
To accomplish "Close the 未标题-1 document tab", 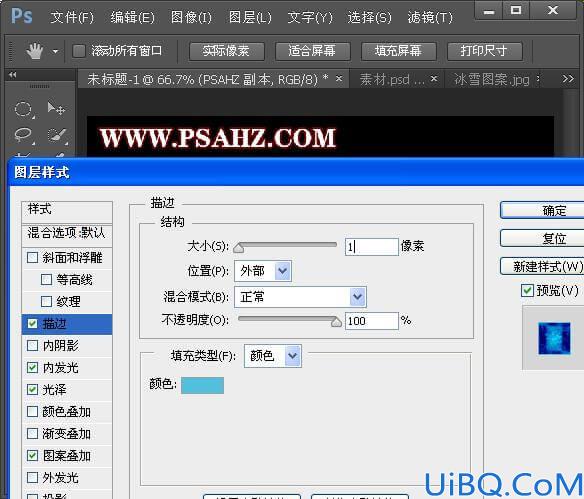I will pyautogui.click(x=339, y=79).
